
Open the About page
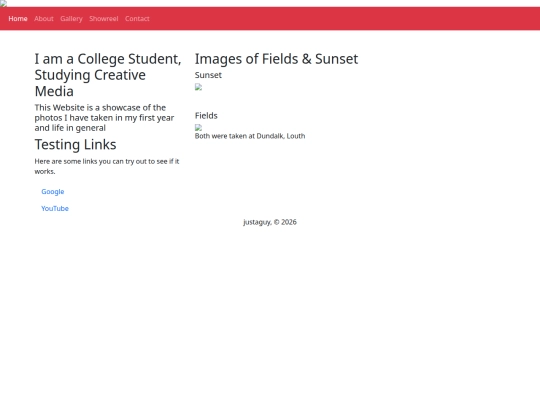click(44, 19)
